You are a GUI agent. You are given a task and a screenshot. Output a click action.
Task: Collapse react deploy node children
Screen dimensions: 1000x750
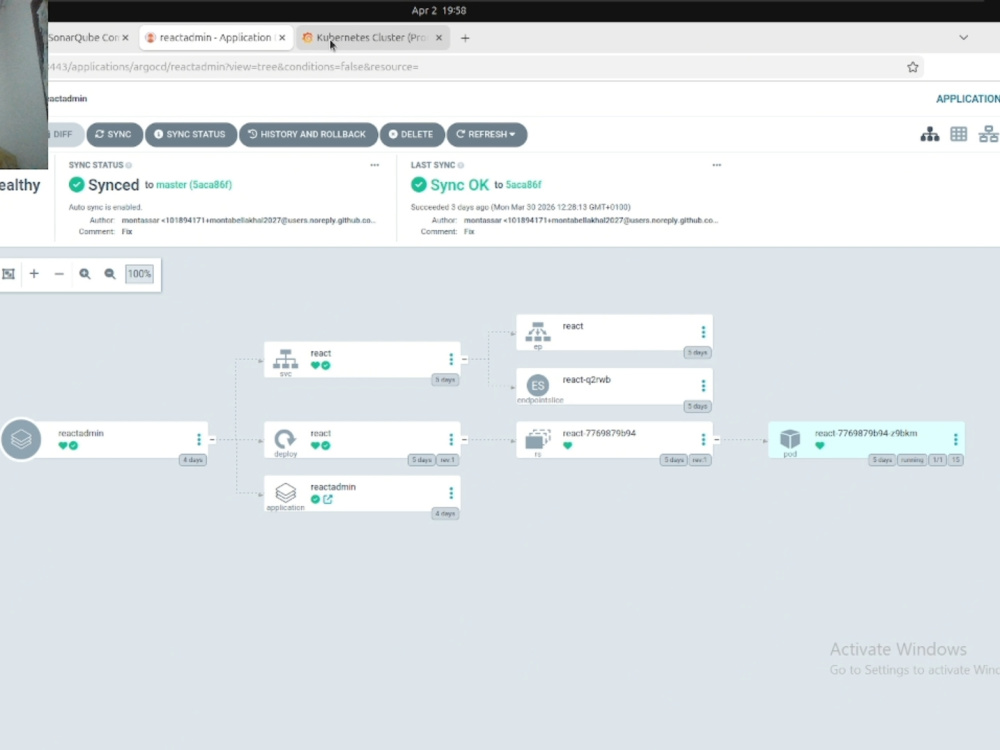pyautogui.click(x=464, y=439)
